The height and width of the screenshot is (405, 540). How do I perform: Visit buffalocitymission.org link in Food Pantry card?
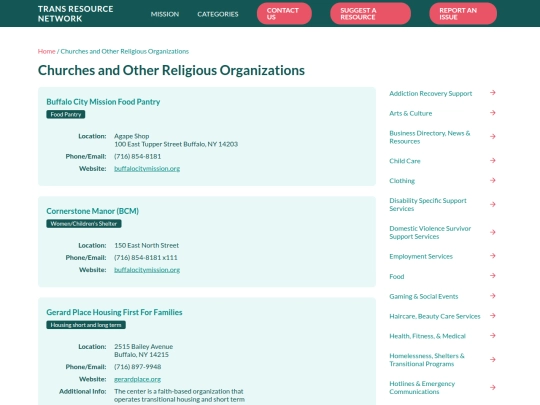pyautogui.click(x=147, y=168)
